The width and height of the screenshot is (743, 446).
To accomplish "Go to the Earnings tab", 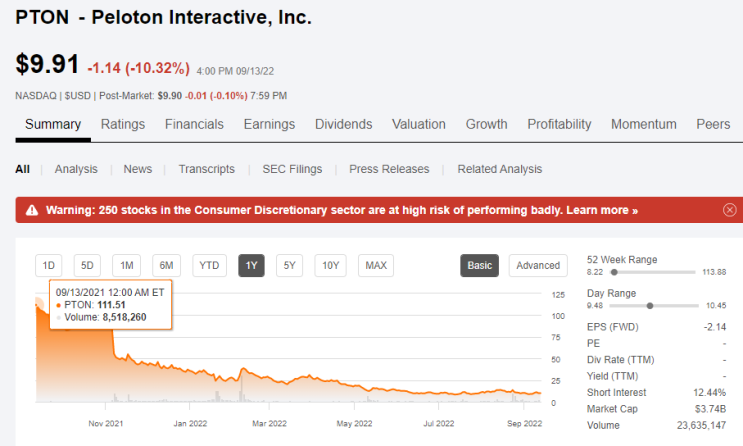I will [x=269, y=124].
